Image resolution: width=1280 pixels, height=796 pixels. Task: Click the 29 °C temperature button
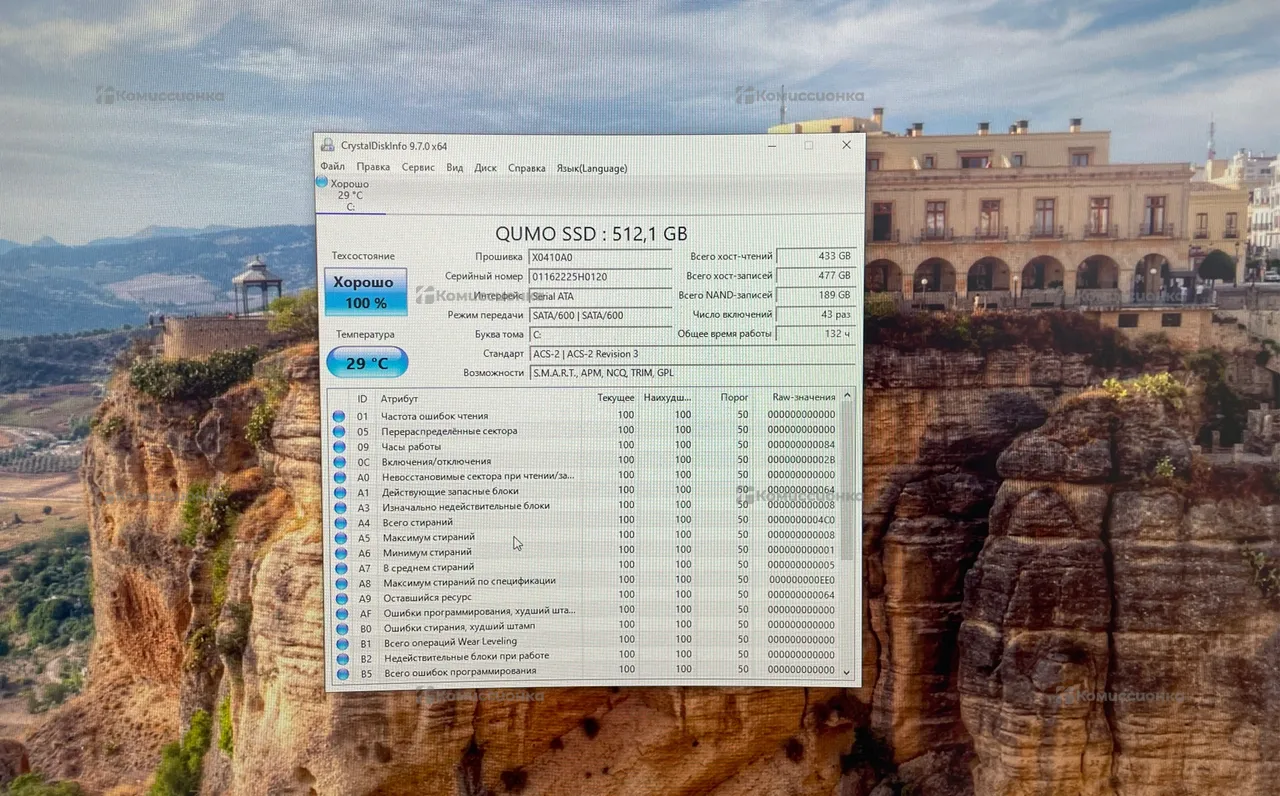[x=367, y=362]
